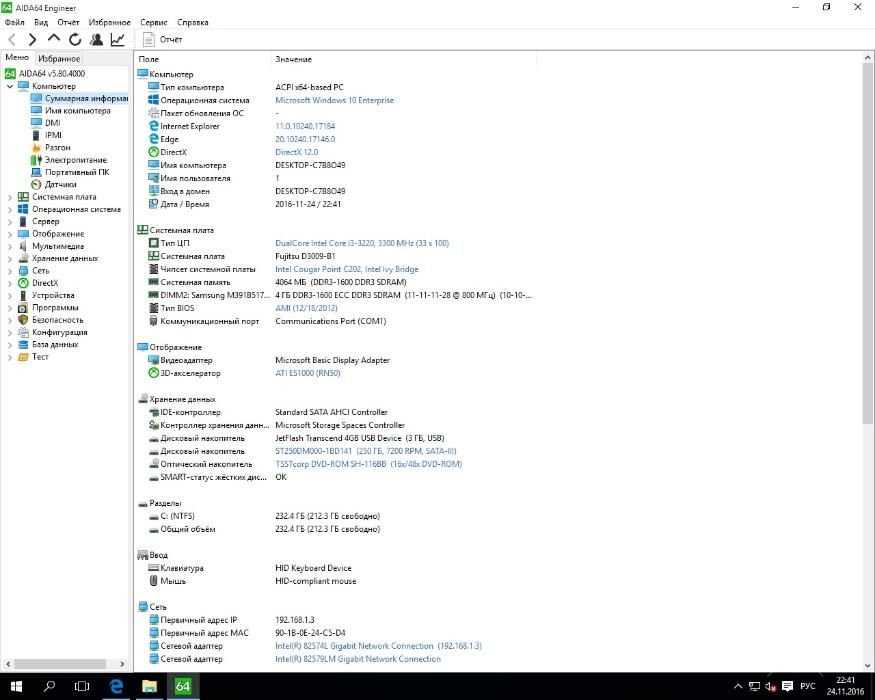Click the Мышь icon in the Ввод section

[x=153, y=581]
